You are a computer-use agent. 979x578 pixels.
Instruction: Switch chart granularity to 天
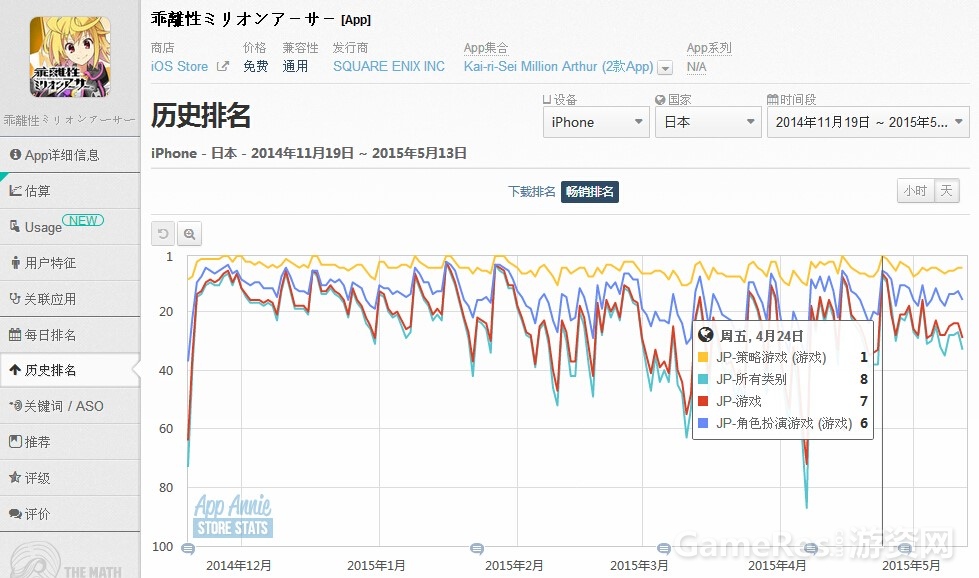click(947, 190)
